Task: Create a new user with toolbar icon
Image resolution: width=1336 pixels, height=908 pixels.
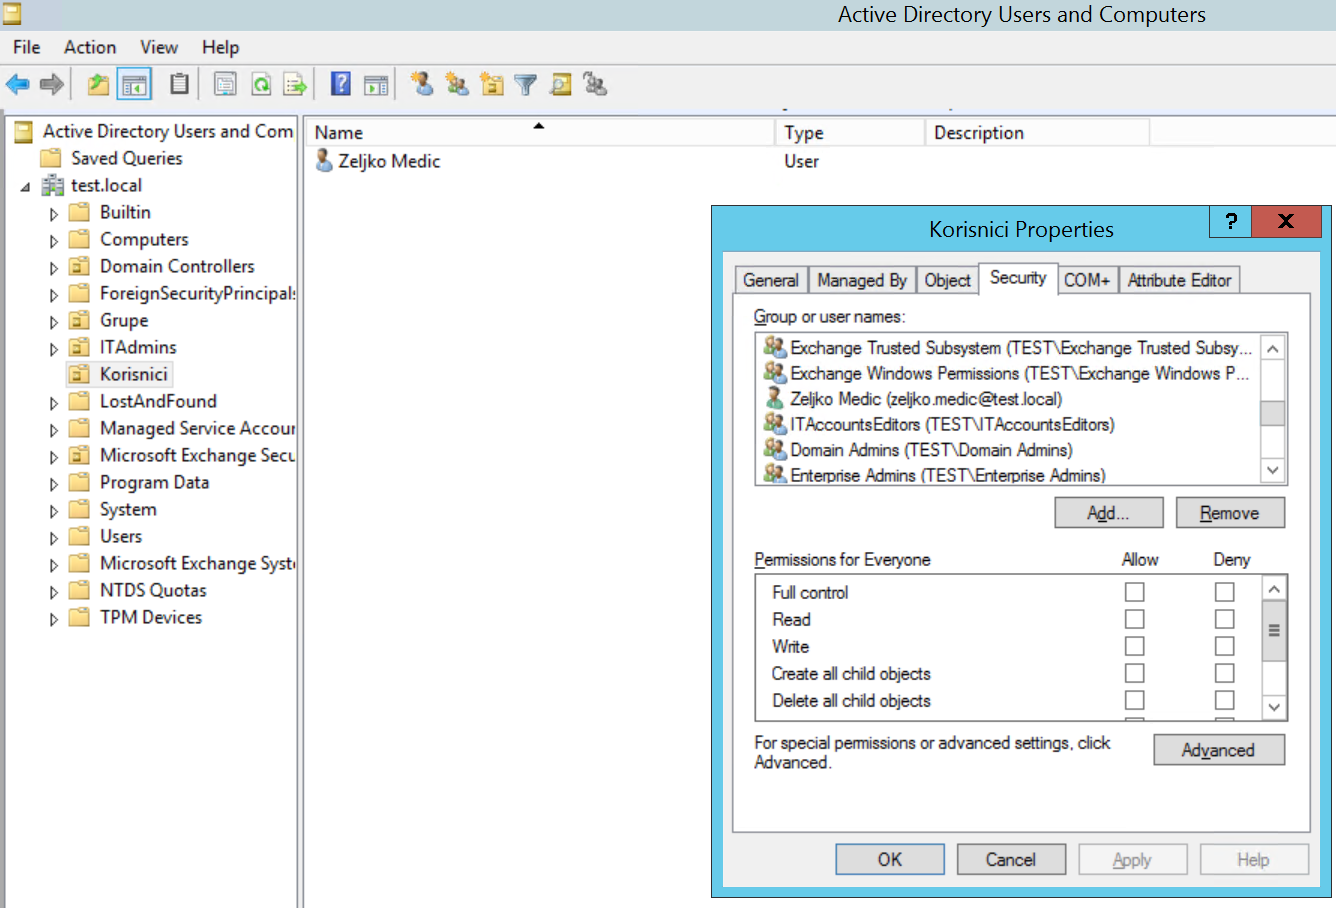Action: pyautogui.click(x=422, y=85)
